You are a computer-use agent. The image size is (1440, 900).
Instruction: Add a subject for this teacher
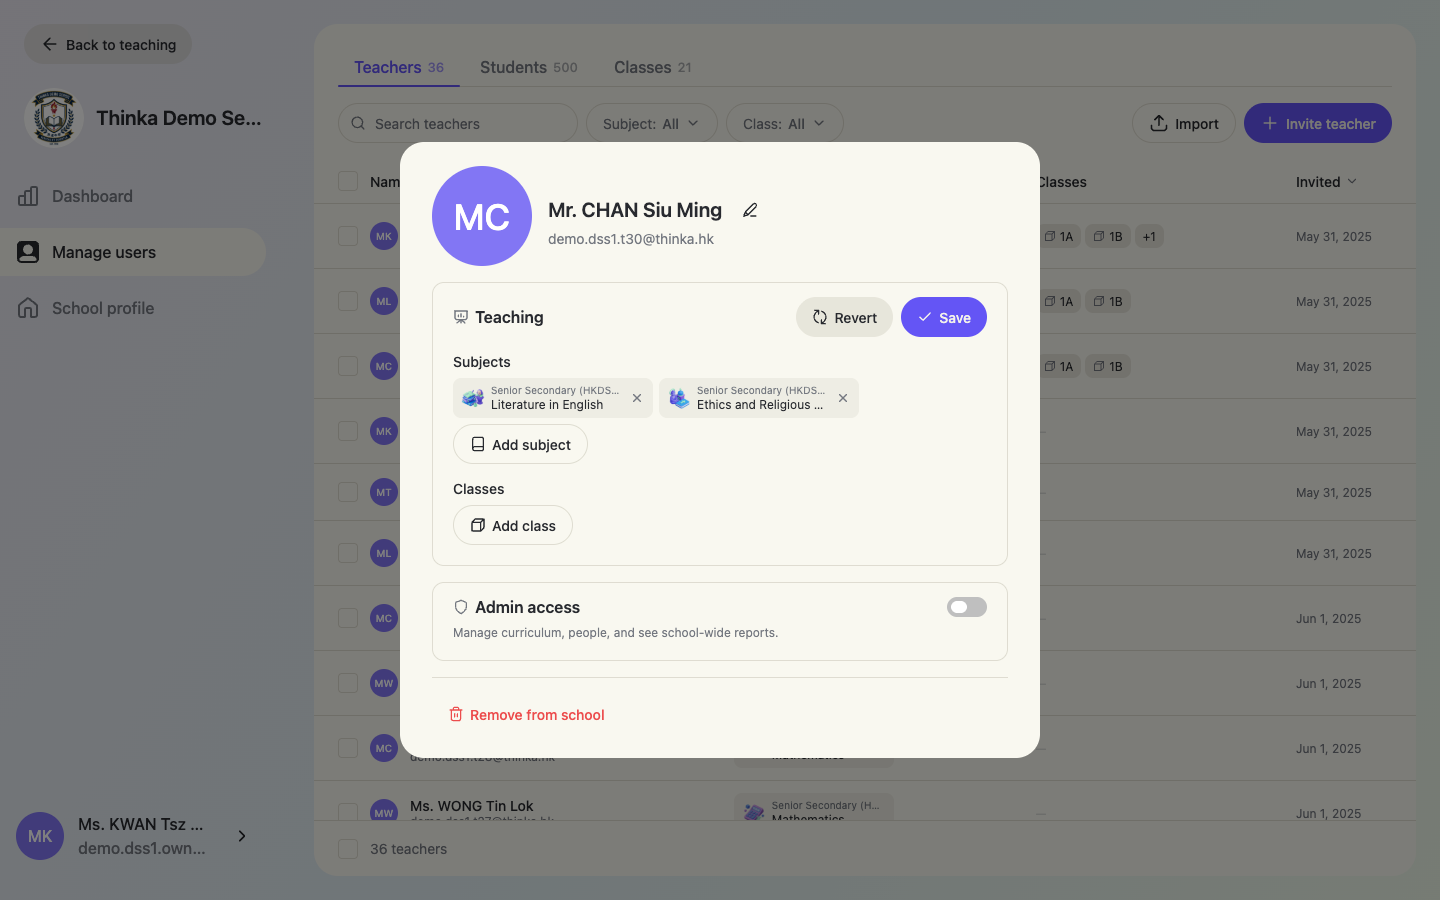520,444
